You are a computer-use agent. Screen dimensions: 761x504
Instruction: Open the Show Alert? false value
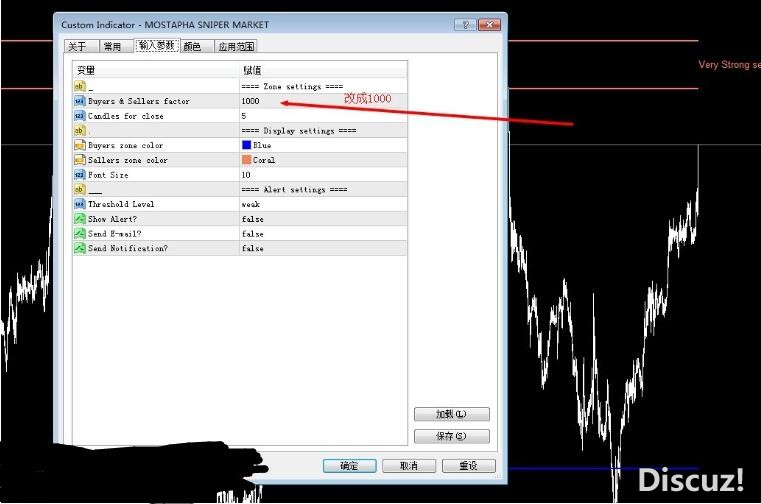coord(252,219)
